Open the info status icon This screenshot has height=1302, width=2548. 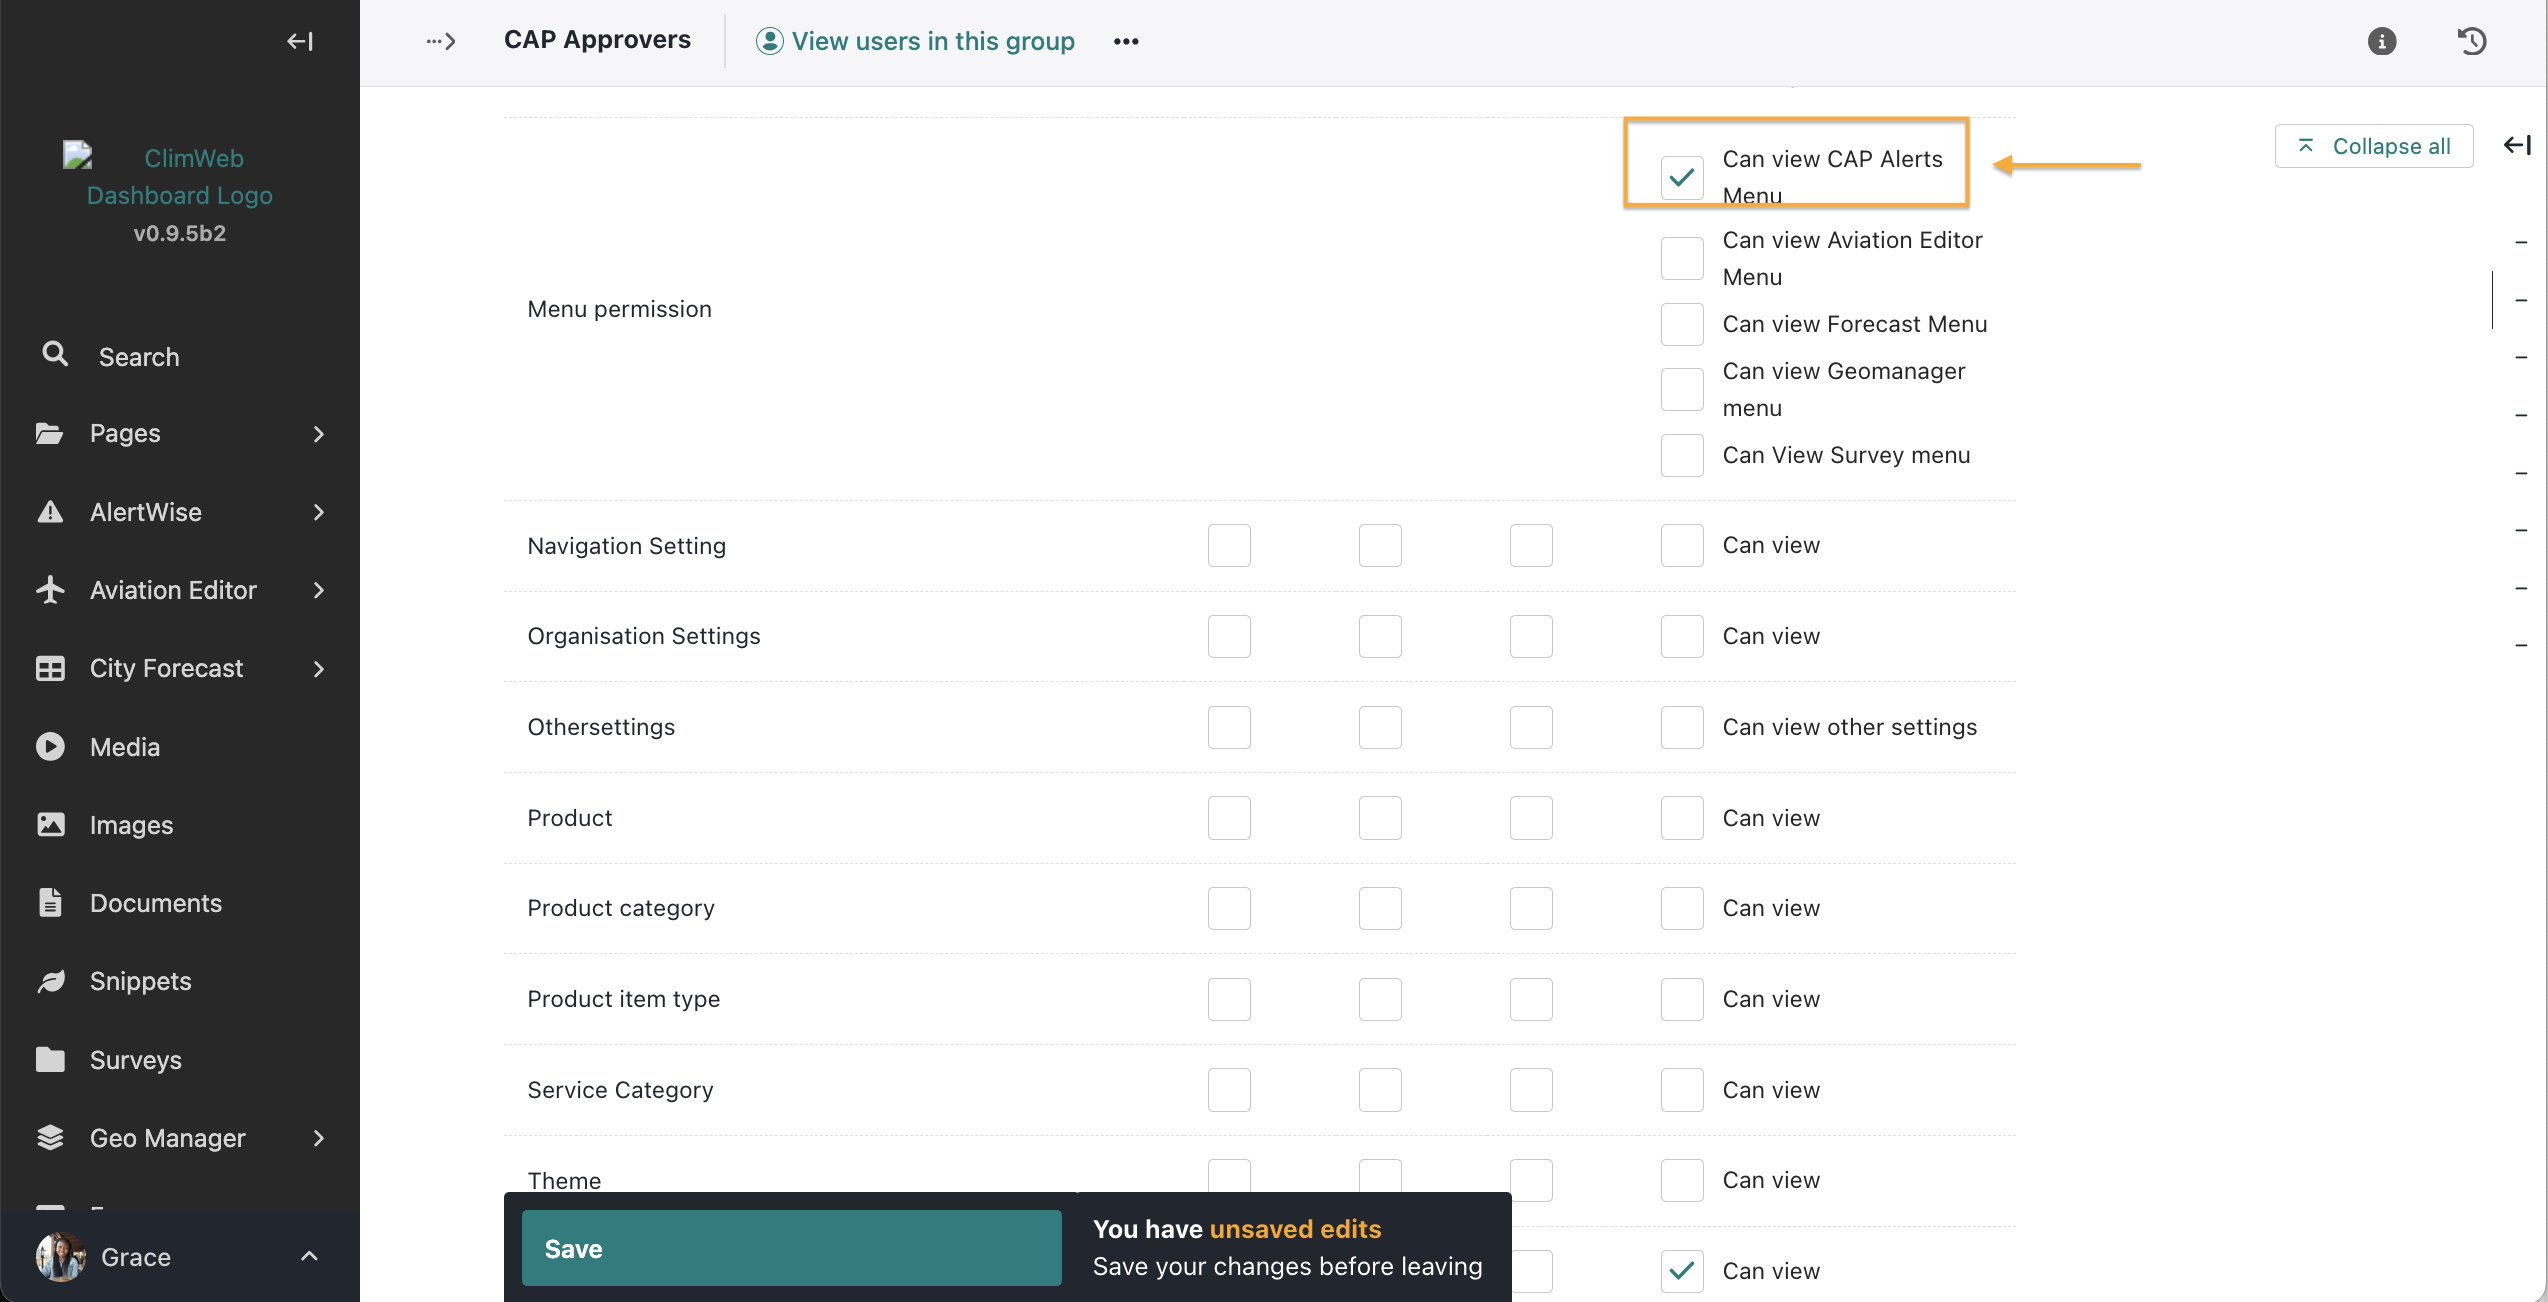[x=2382, y=41]
